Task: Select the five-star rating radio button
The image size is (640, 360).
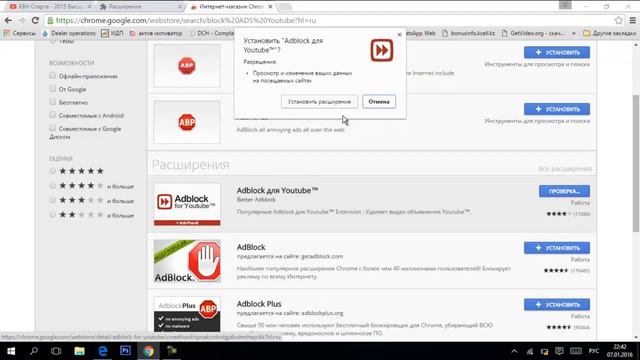Action: pyautogui.click(x=52, y=171)
